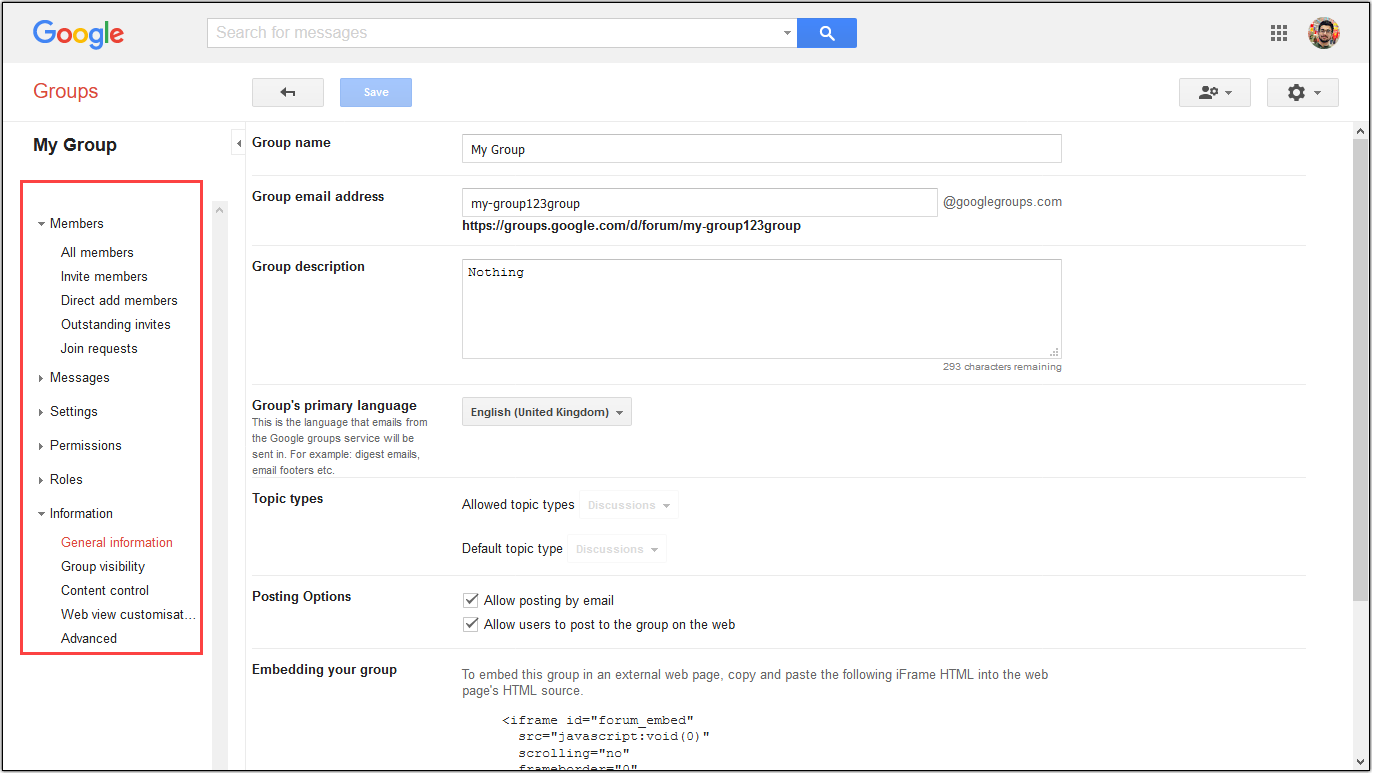Open the settings gear menu
Image resolution: width=1373 pixels, height=774 pixels.
tap(1302, 91)
